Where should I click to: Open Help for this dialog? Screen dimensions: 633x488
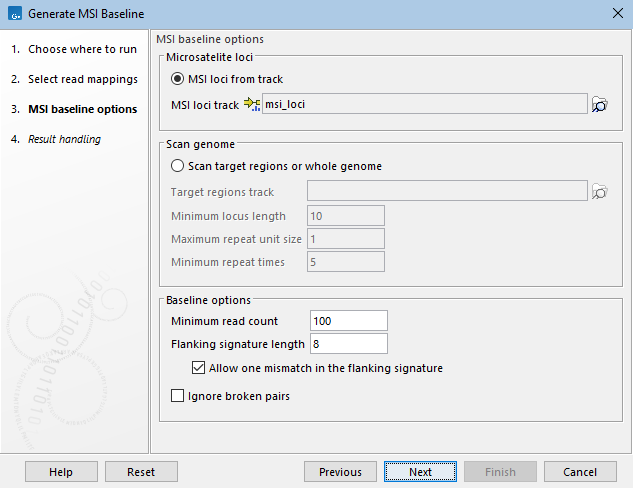[x=61, y=471]
